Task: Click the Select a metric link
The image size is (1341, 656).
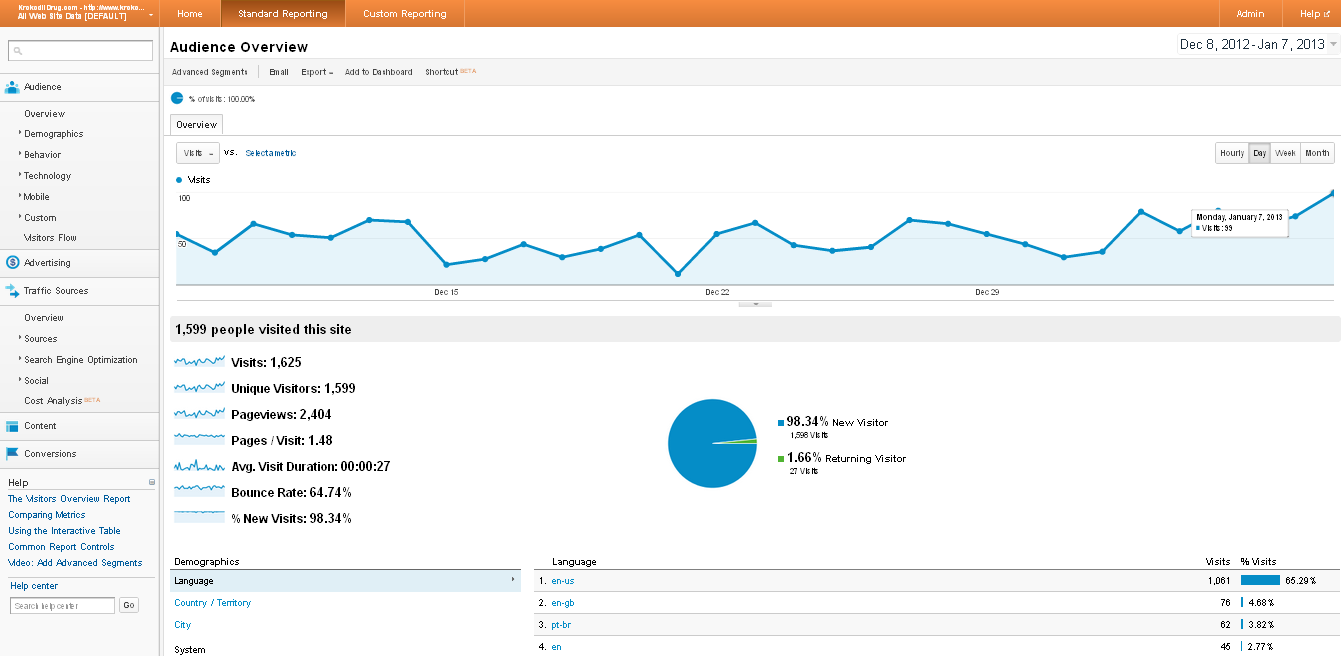Action: (271, 153)
